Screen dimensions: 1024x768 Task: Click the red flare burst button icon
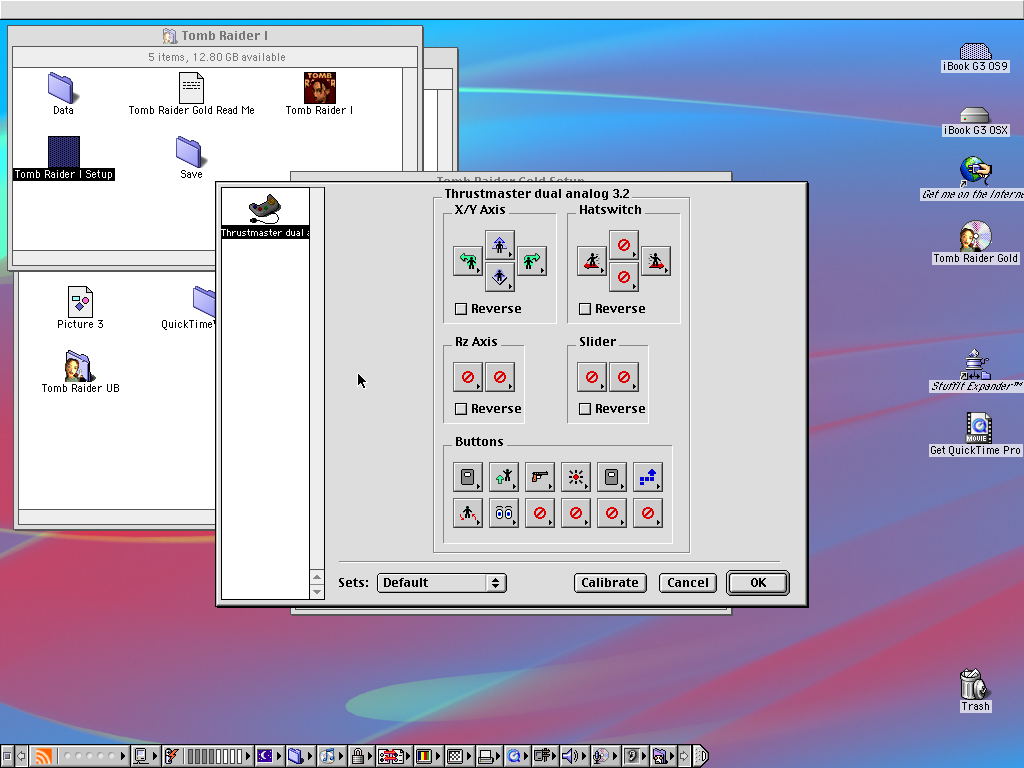[575, 478]
